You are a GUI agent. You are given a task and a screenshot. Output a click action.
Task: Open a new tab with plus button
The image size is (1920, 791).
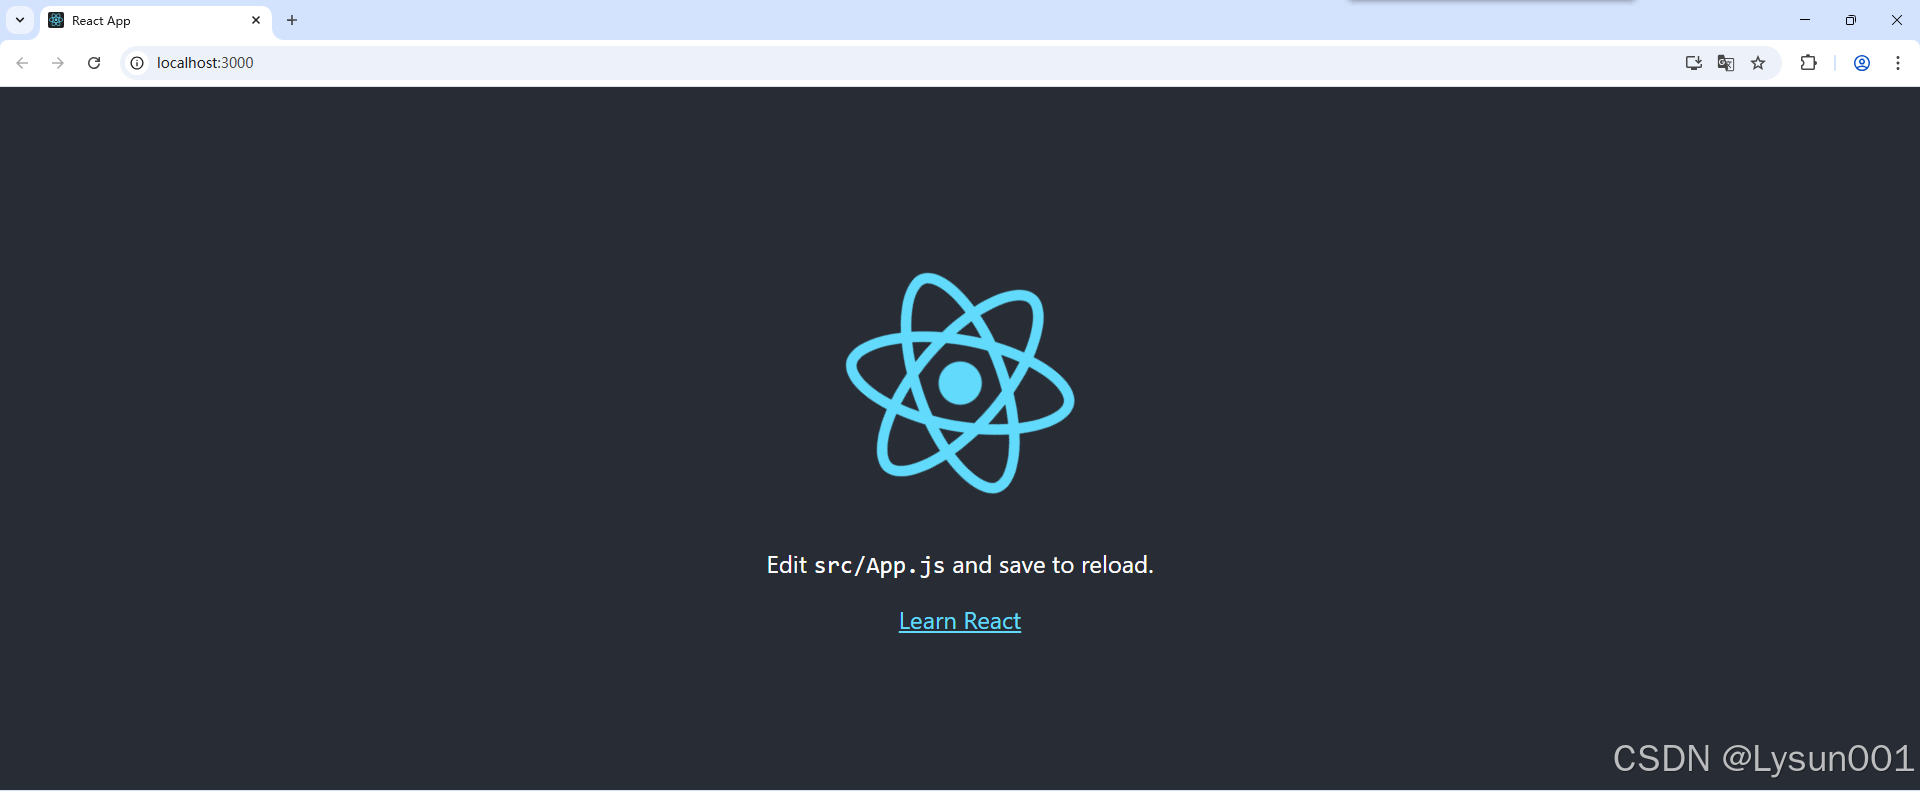[x=292, y=20]
